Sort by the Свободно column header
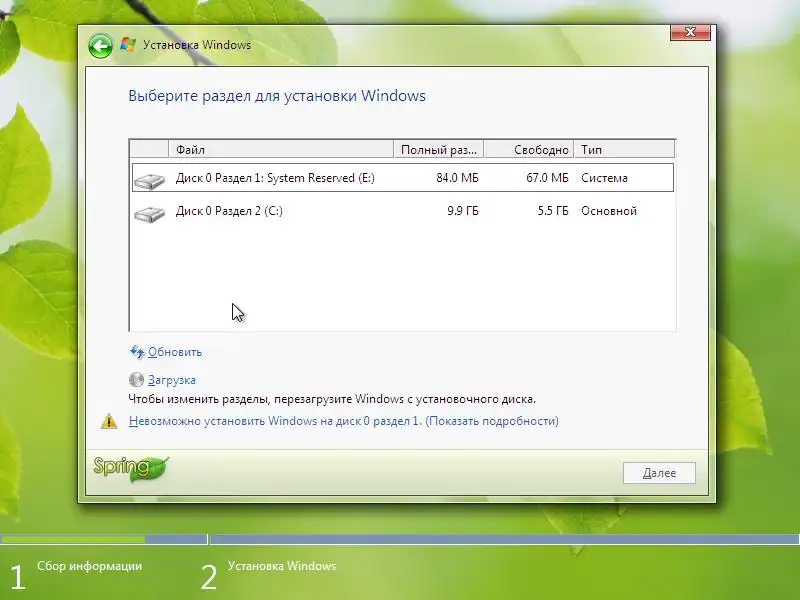Image resolution: width=800 pixels, height=600 pixels. click(529, 149)
